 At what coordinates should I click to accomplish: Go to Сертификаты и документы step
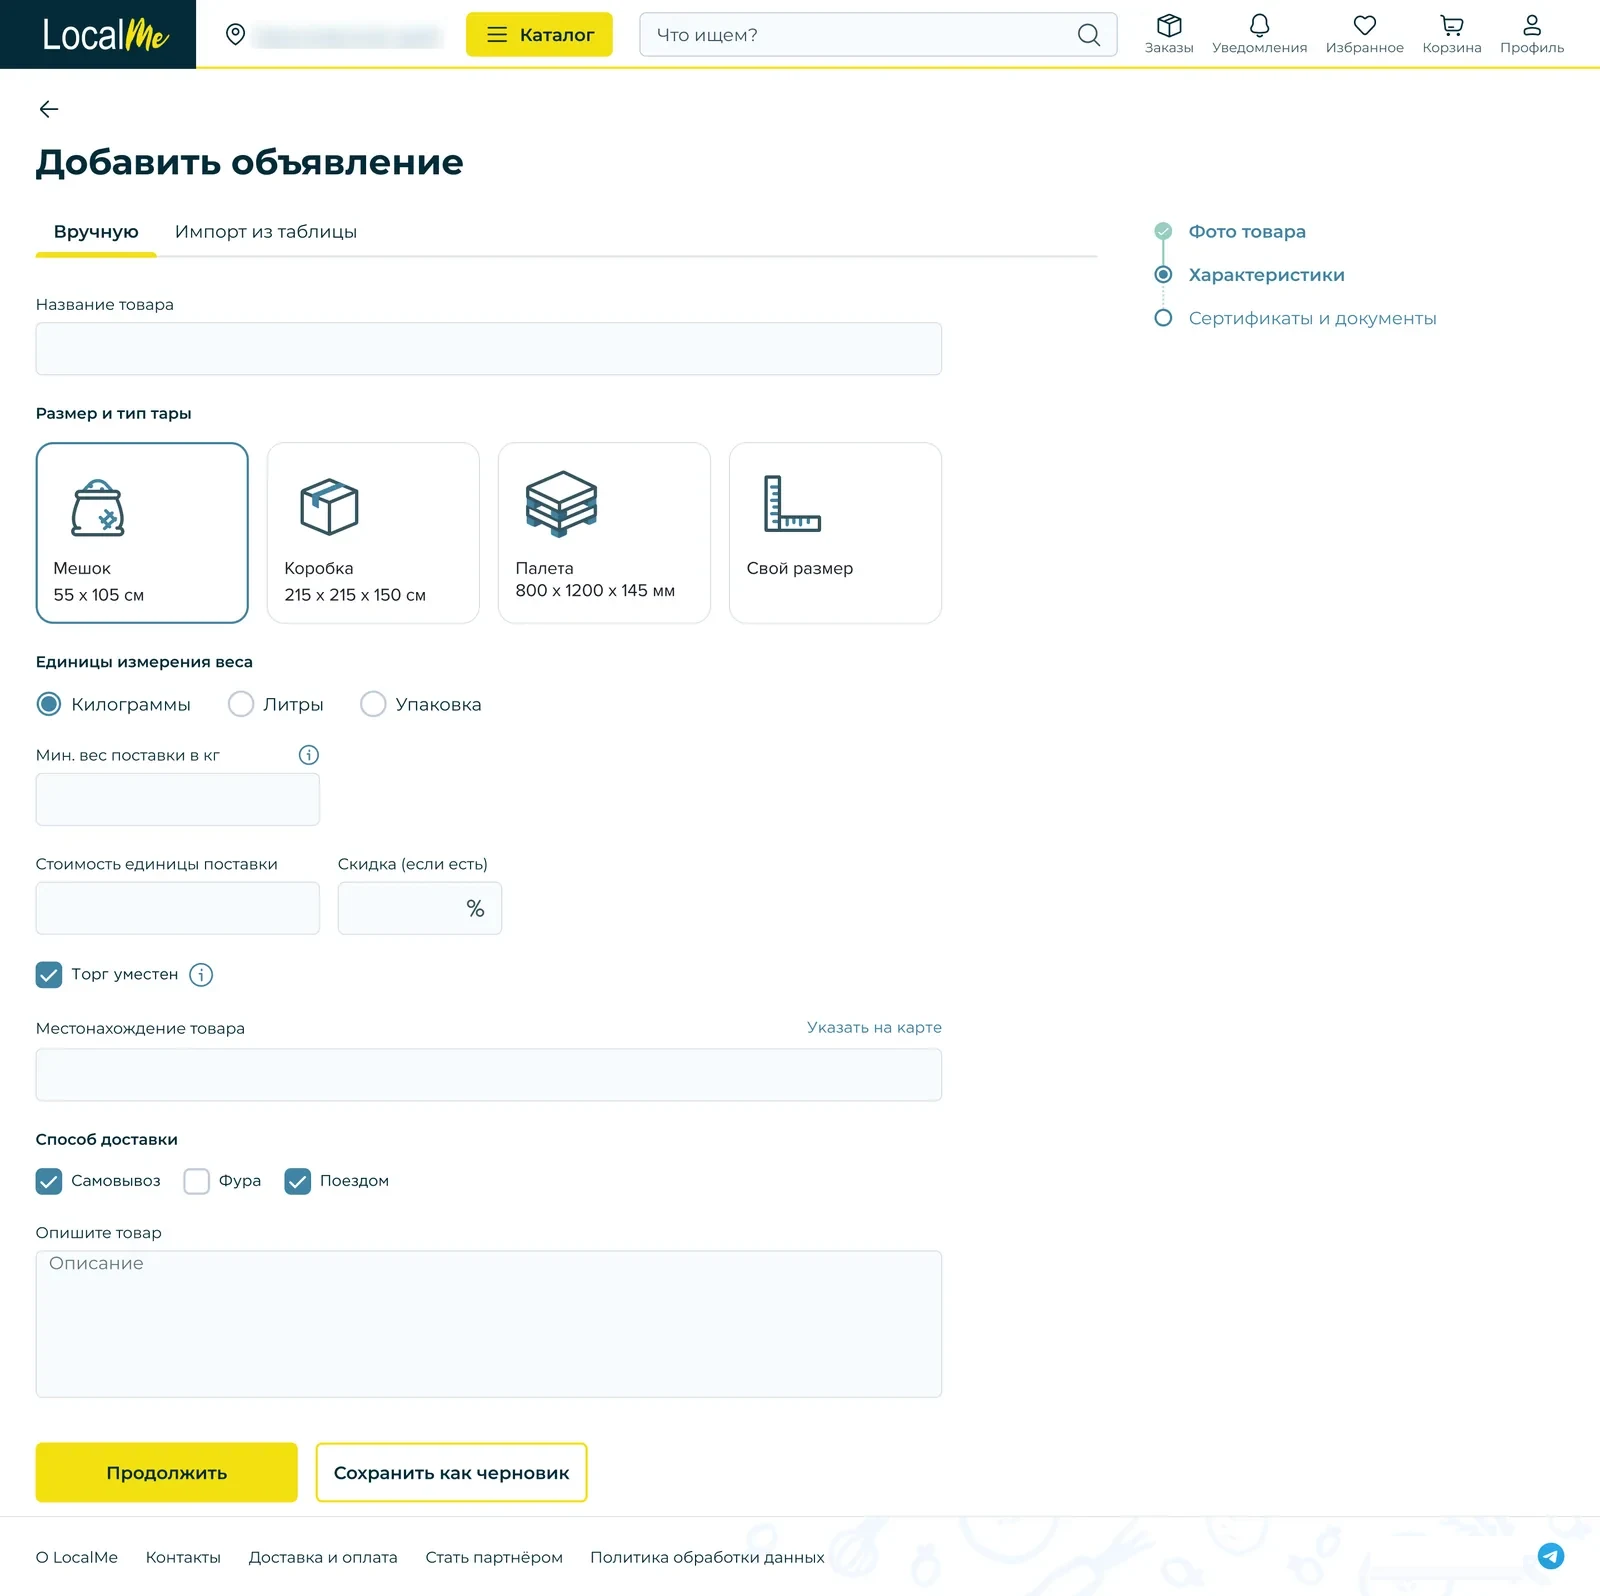[1312, 318]
